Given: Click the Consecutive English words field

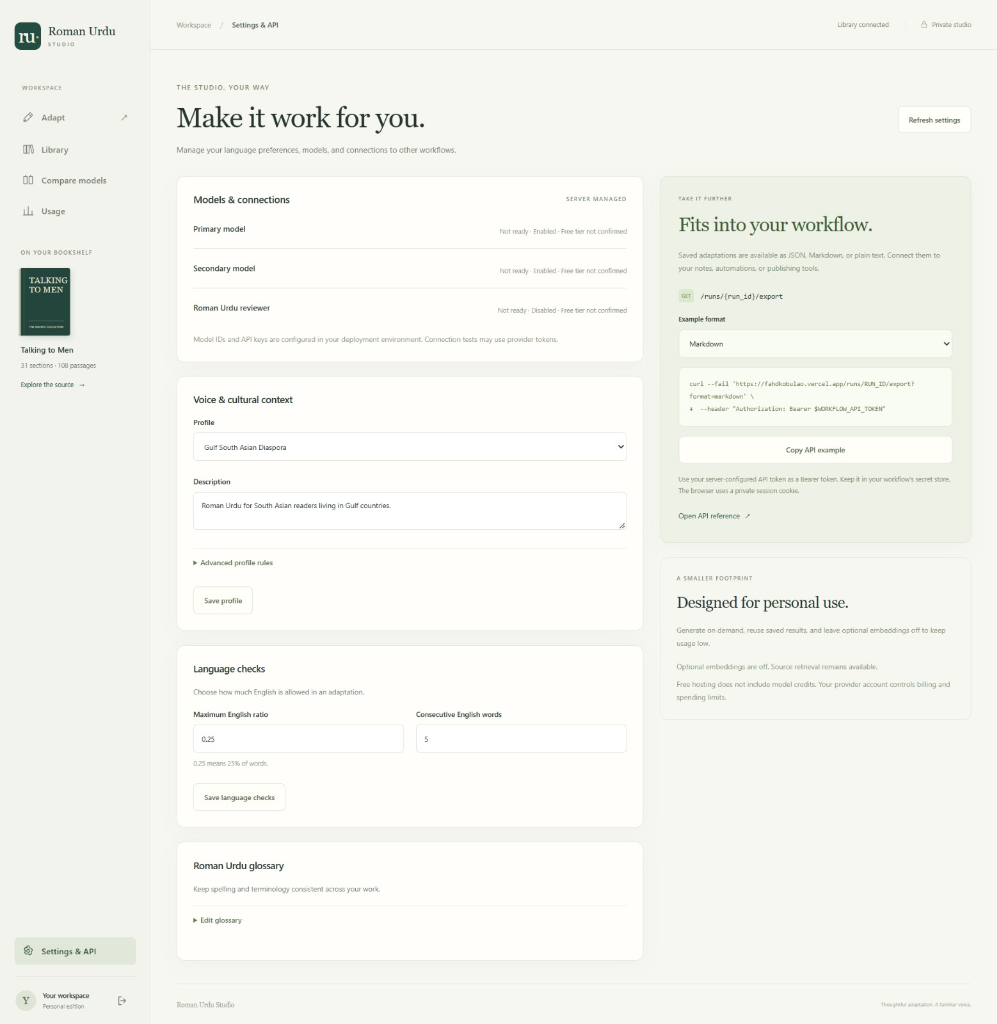Looking at the screenshot, I should point(521,739).
